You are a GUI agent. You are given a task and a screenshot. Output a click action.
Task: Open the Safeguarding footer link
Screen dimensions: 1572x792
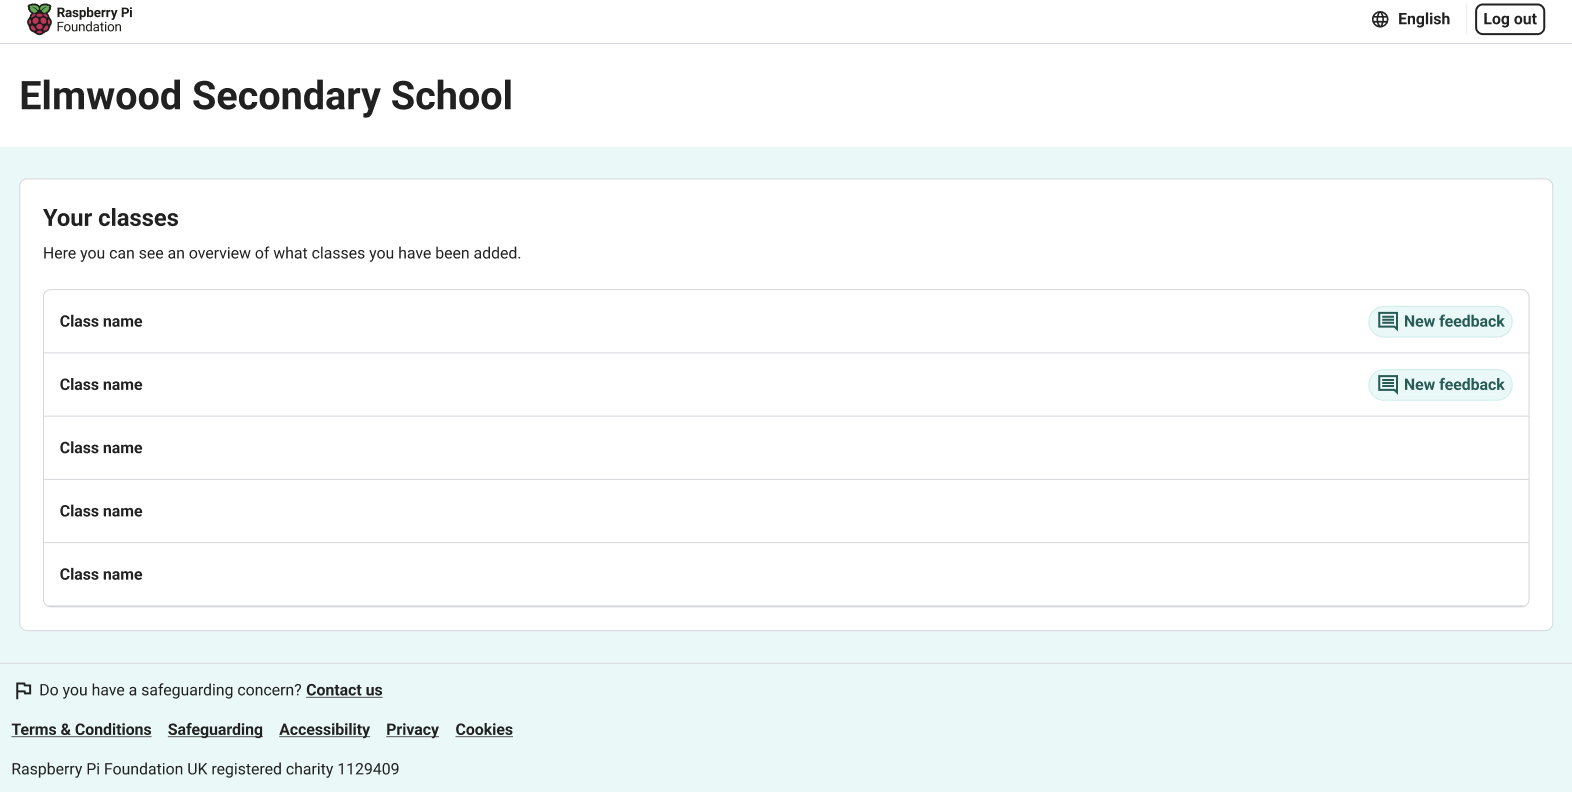(x=215, y=730)
